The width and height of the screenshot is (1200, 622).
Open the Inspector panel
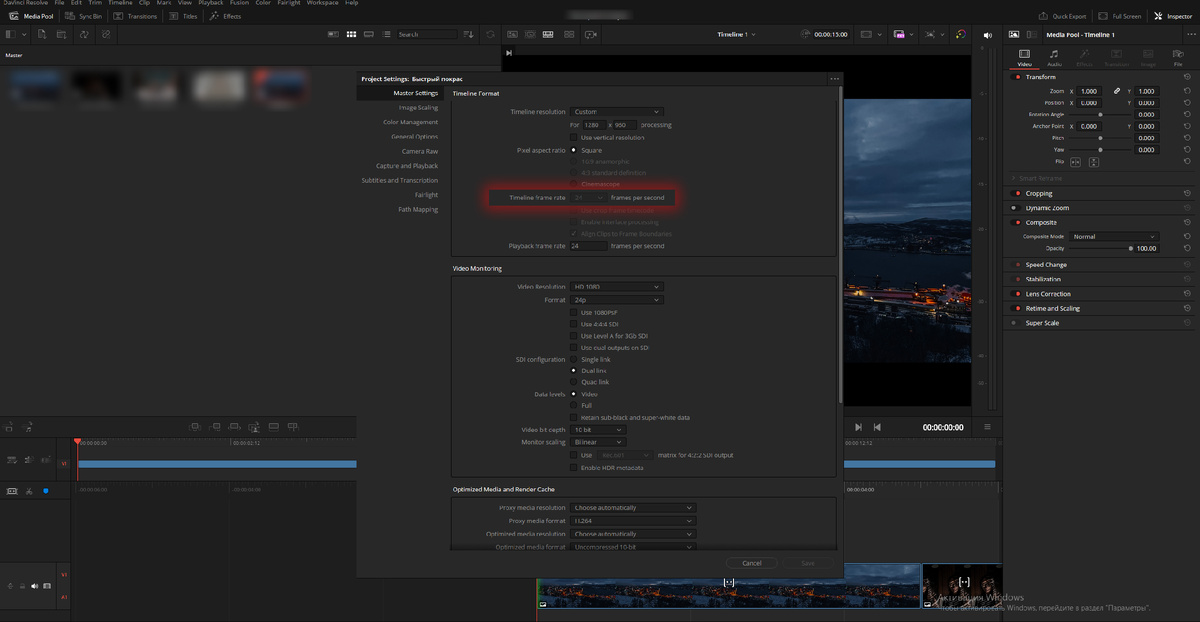point(1171,15)
